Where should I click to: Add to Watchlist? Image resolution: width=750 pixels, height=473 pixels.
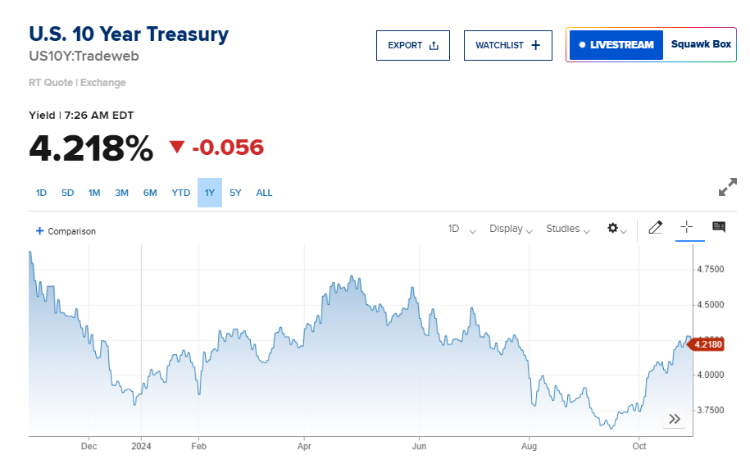pos(507,45)
